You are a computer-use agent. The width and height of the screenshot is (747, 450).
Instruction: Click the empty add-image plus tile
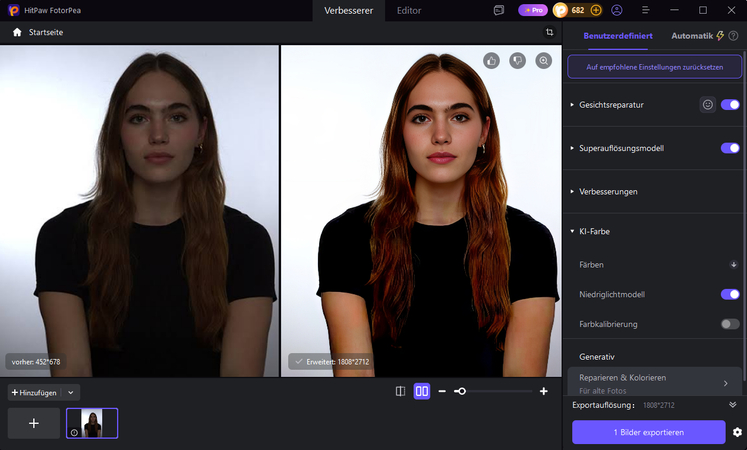(x=34, y=423)
